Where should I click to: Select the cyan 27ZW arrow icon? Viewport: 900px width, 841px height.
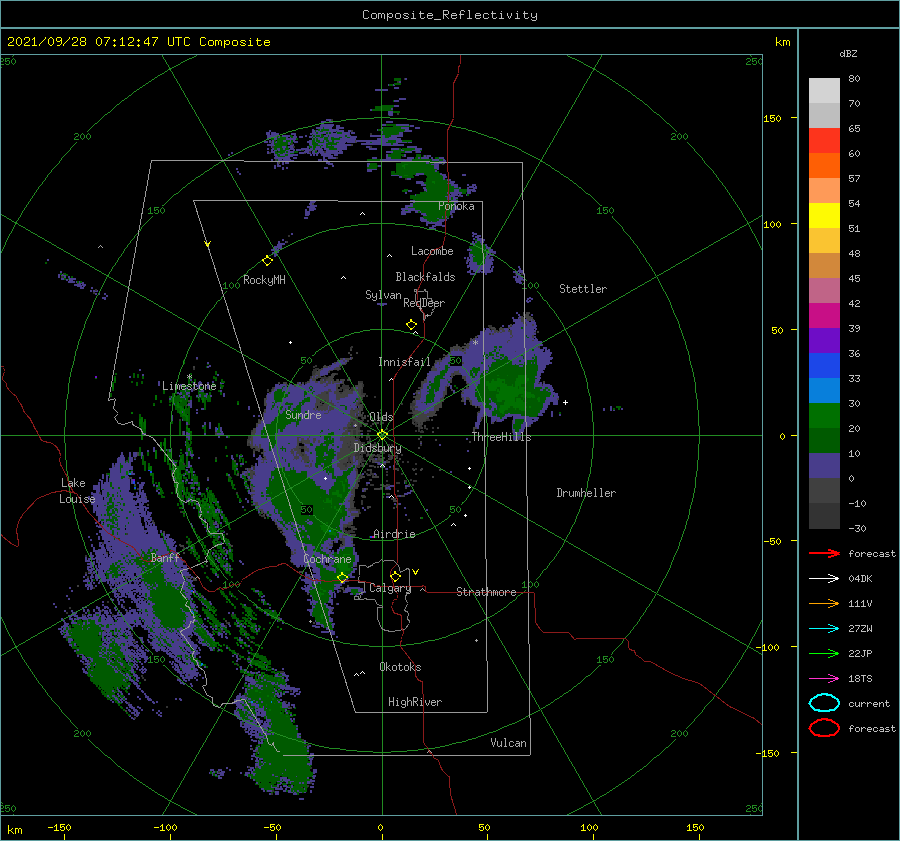tap(824, 629)
